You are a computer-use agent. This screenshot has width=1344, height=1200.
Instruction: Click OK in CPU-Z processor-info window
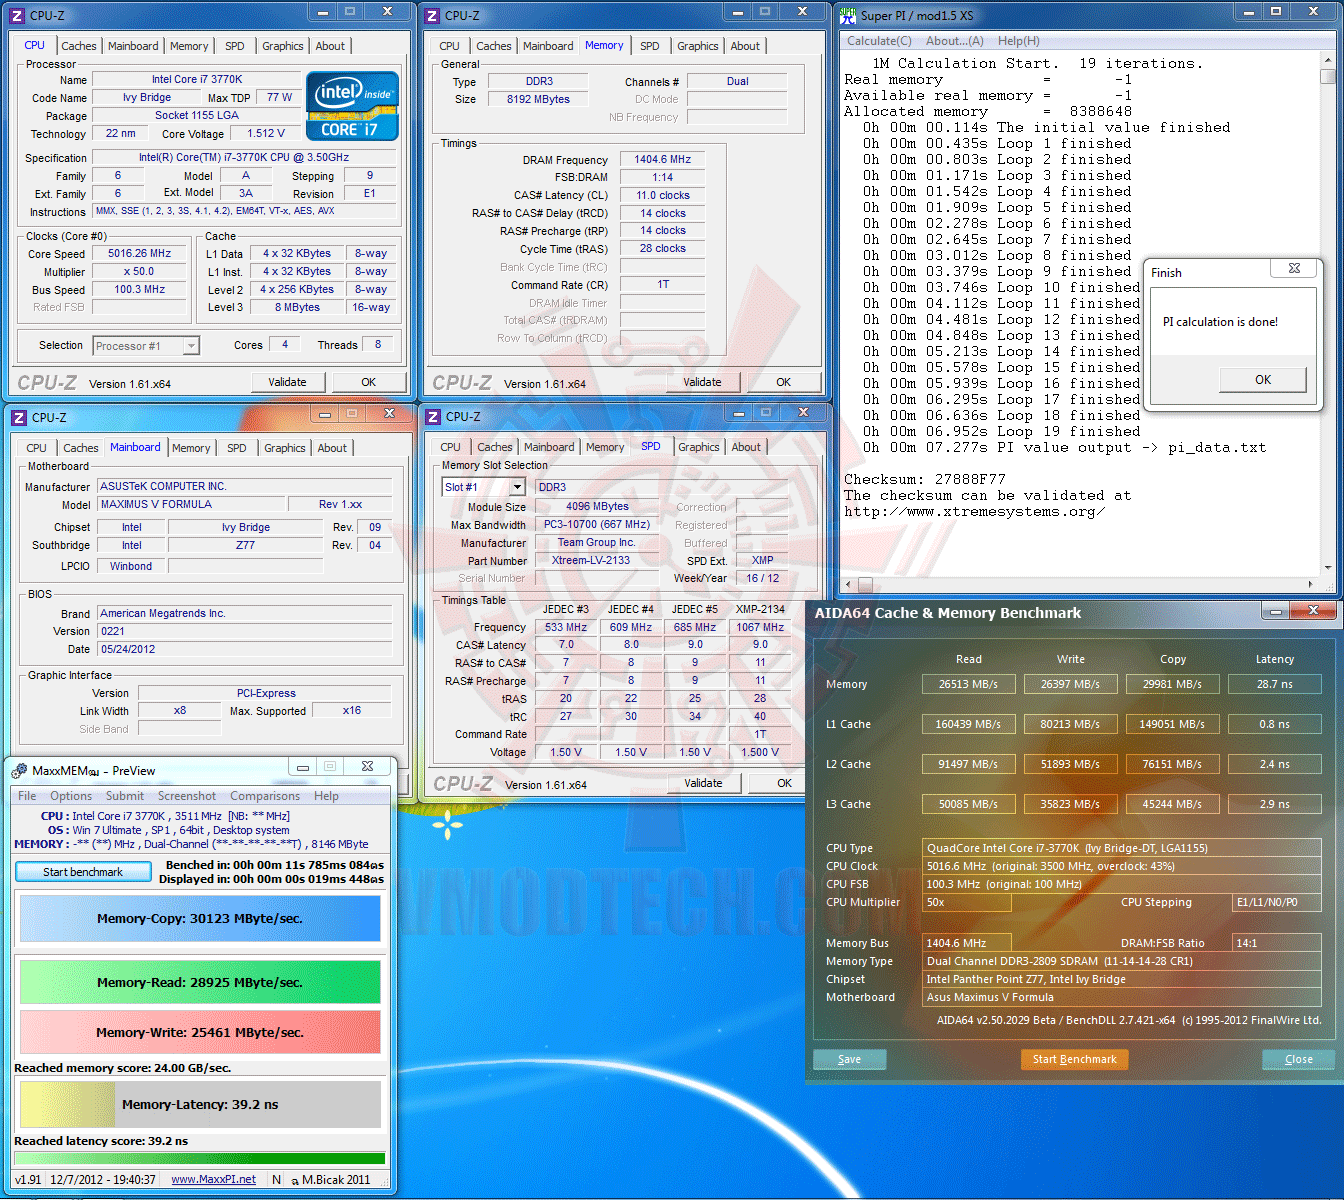[x=369, y=382]
